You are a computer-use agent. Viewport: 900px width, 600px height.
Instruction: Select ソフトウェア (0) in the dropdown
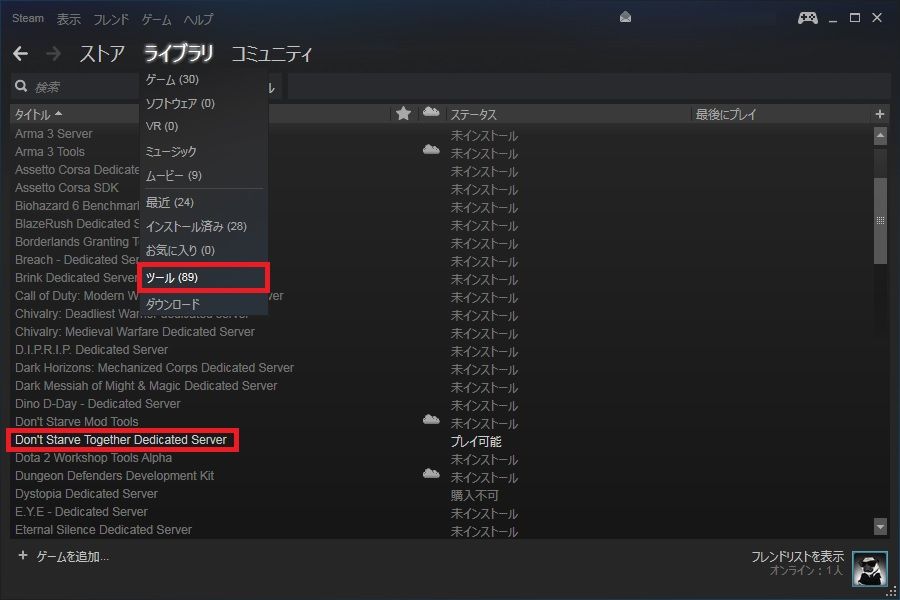pyautogui.click(x=204, y=103)
